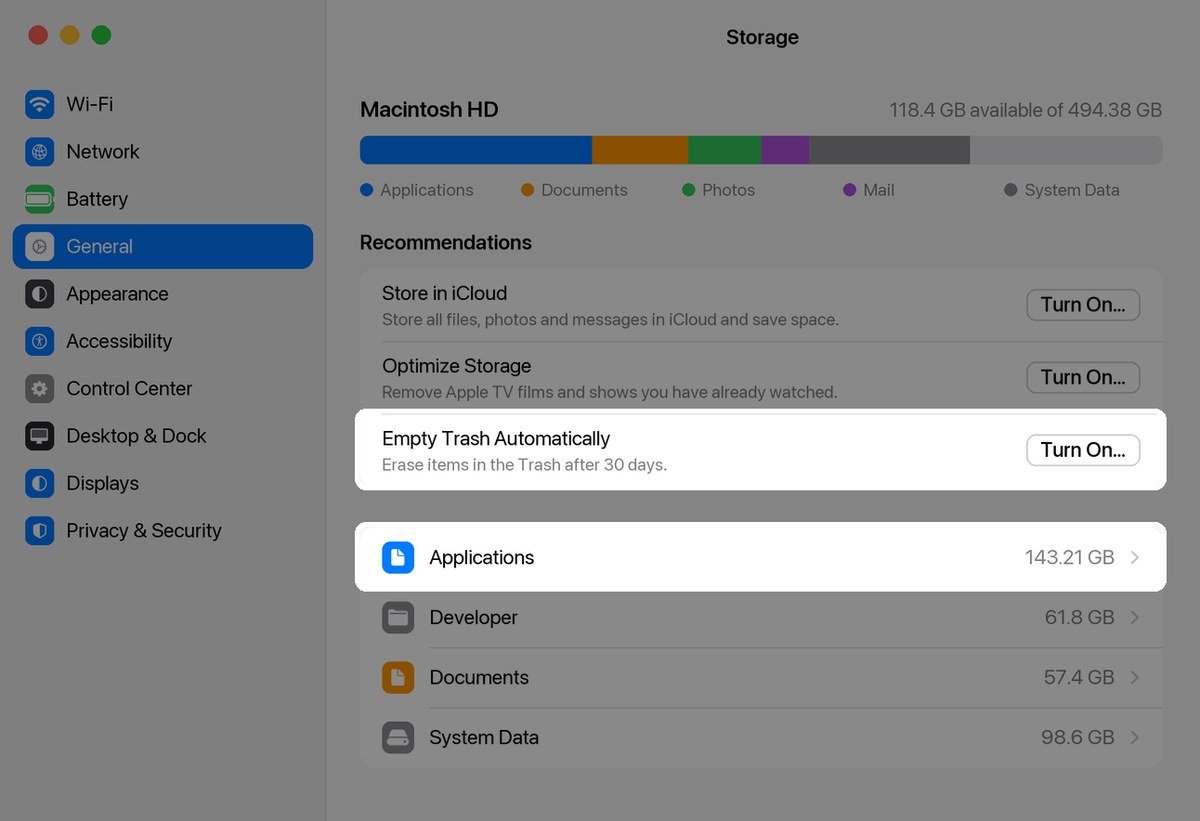Click 'Optimize Storage' title text
Screen dimensions: 1200x821
(x=456, y=366)
